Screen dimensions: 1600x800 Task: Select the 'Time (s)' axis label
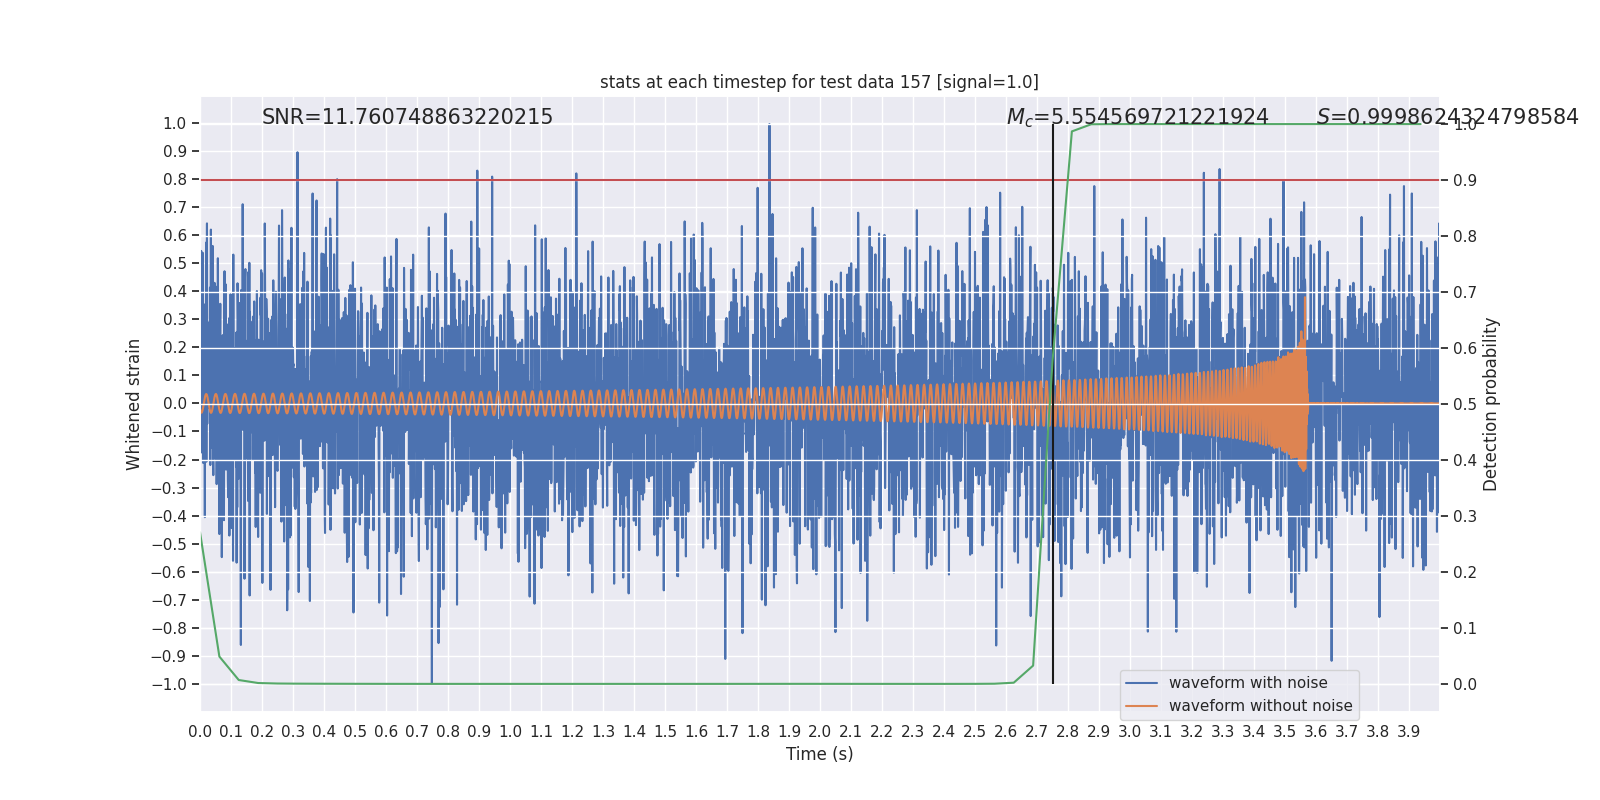819,754
